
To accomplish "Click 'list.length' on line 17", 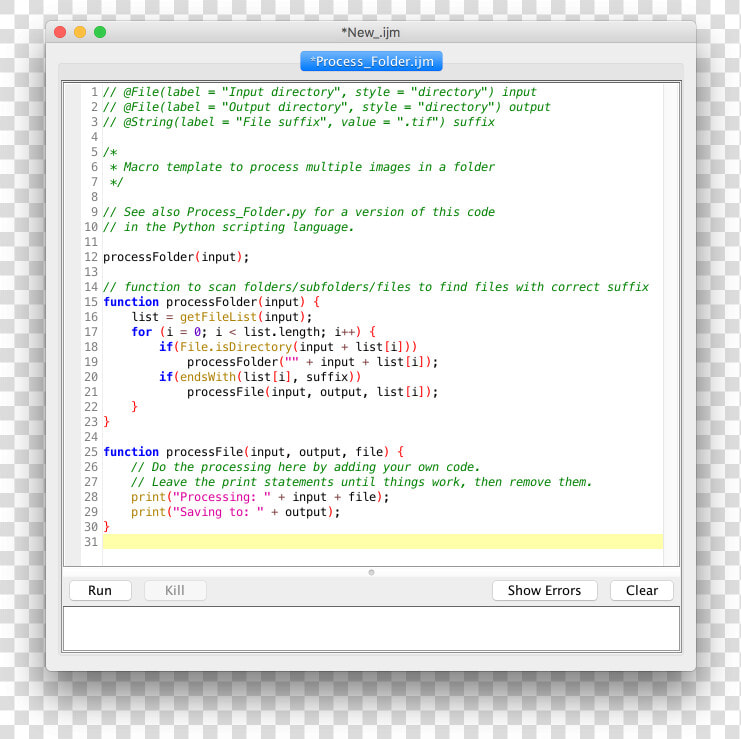I will tap(282, 332).
